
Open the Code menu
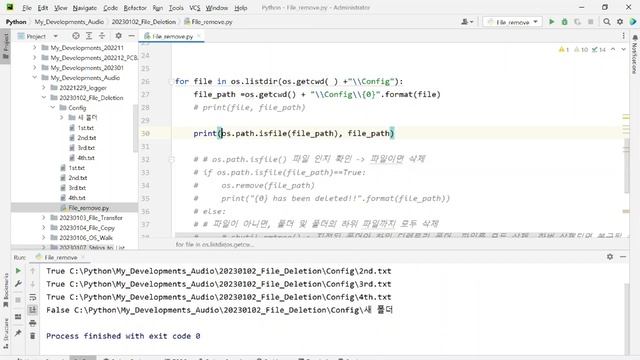[x=110, y=8]
